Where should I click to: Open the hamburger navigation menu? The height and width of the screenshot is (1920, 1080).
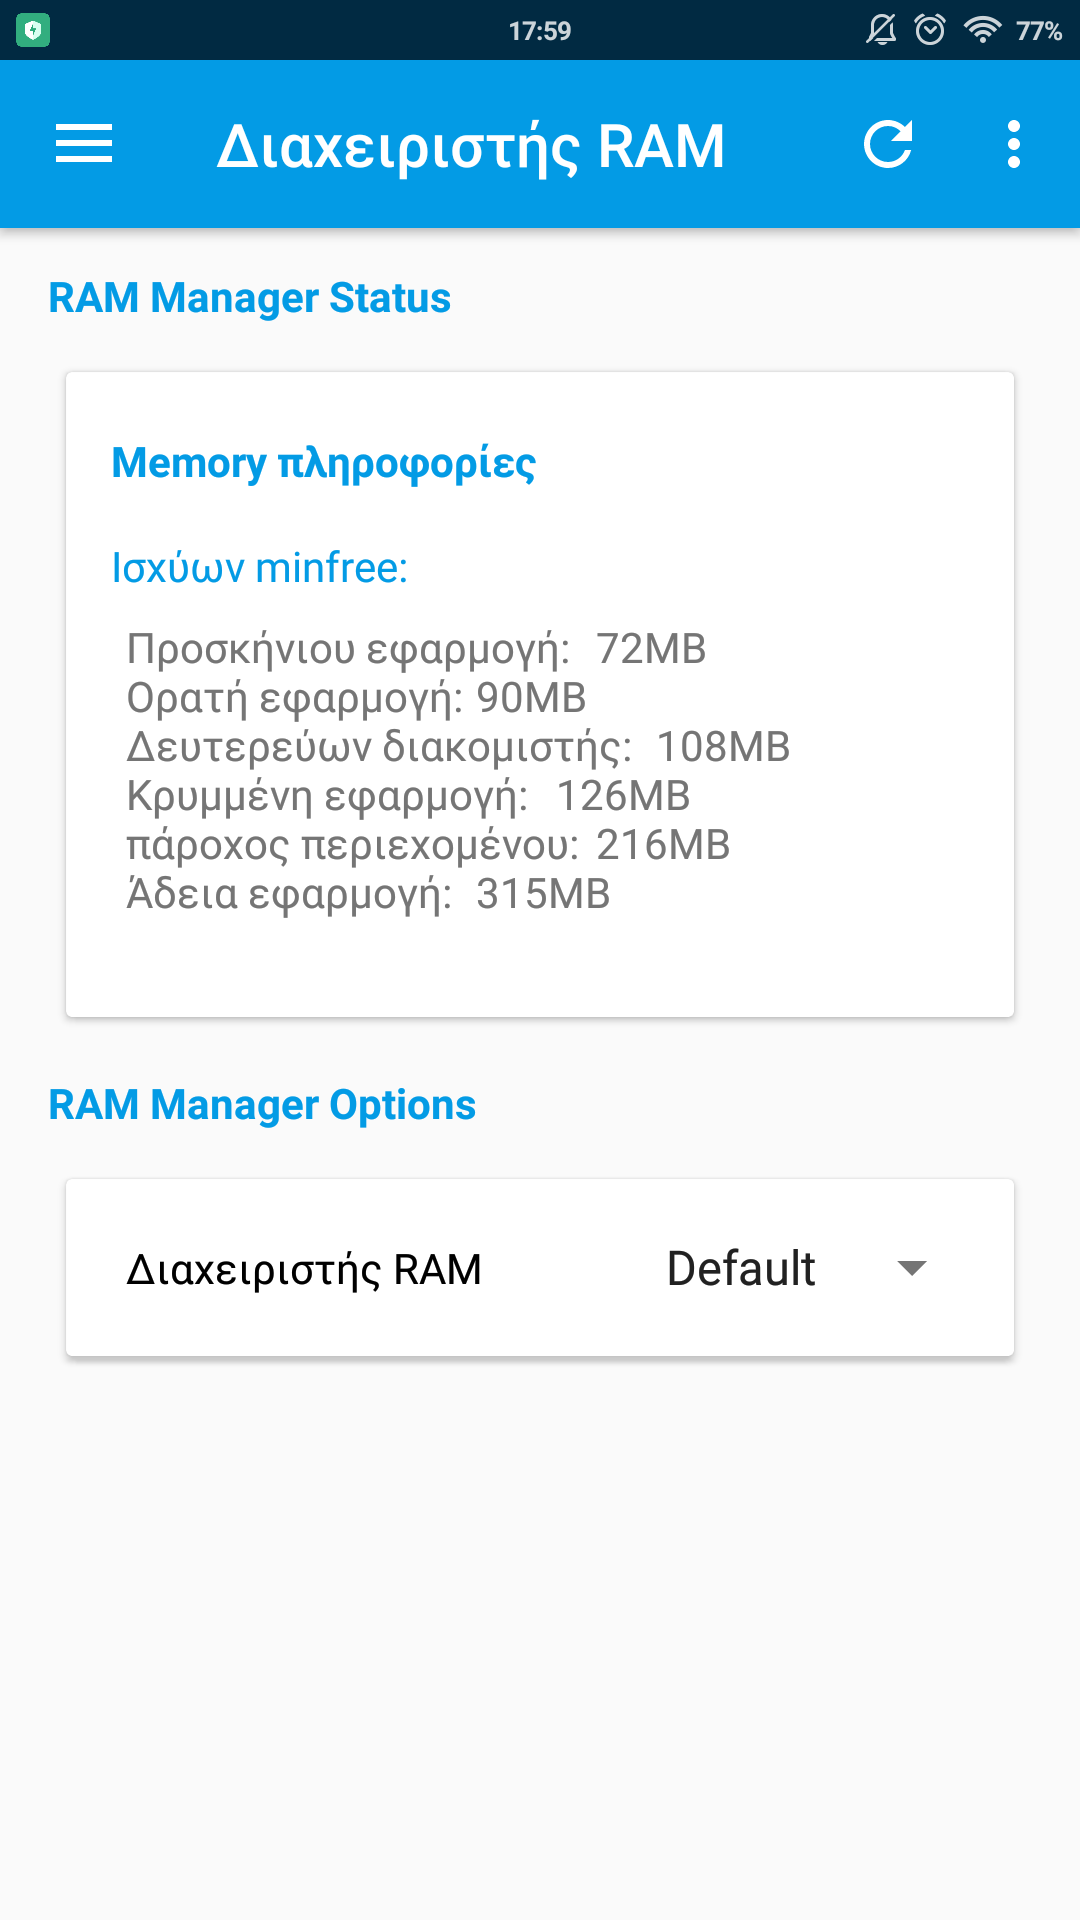84,144
